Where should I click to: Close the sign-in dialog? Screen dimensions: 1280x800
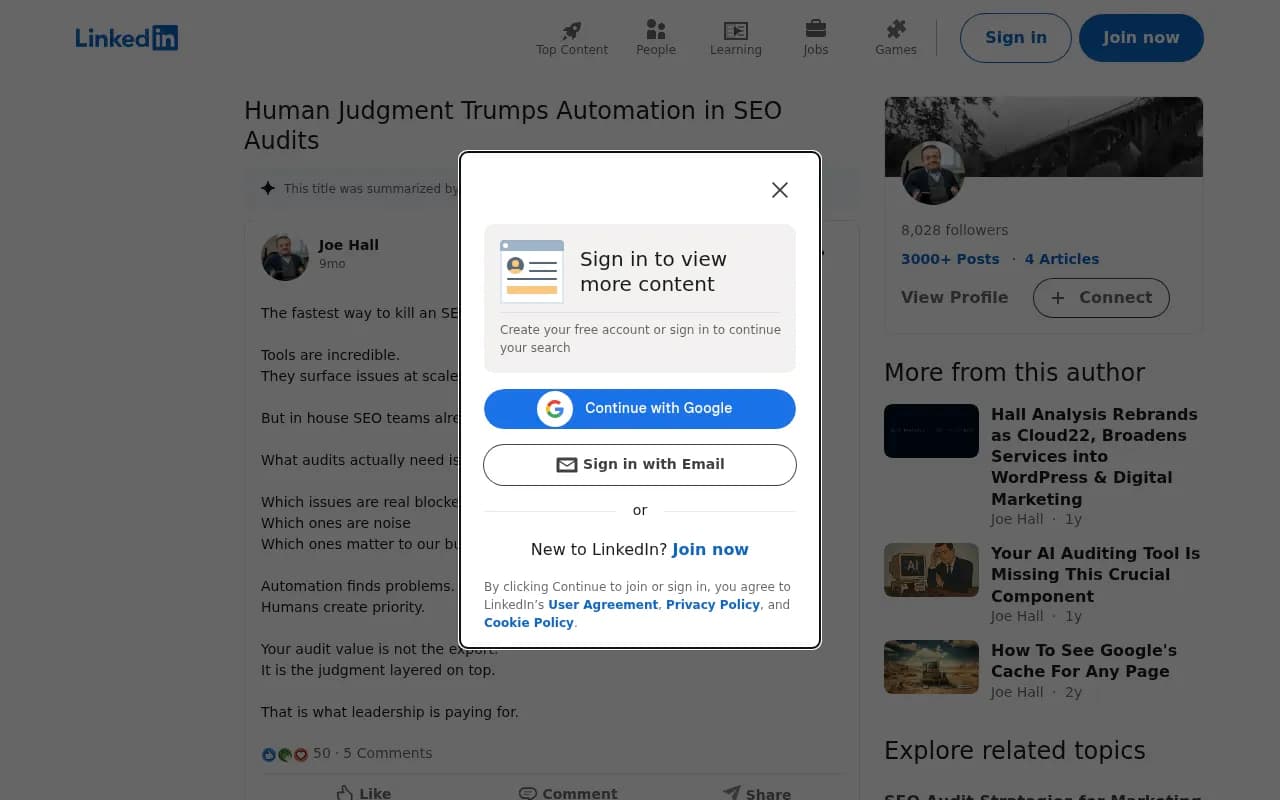click(780, 190)
